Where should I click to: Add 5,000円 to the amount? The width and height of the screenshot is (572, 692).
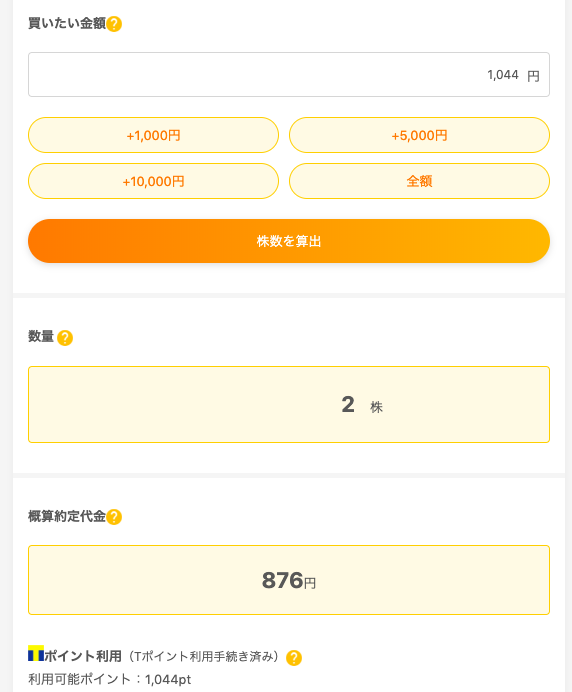(419, 135)
